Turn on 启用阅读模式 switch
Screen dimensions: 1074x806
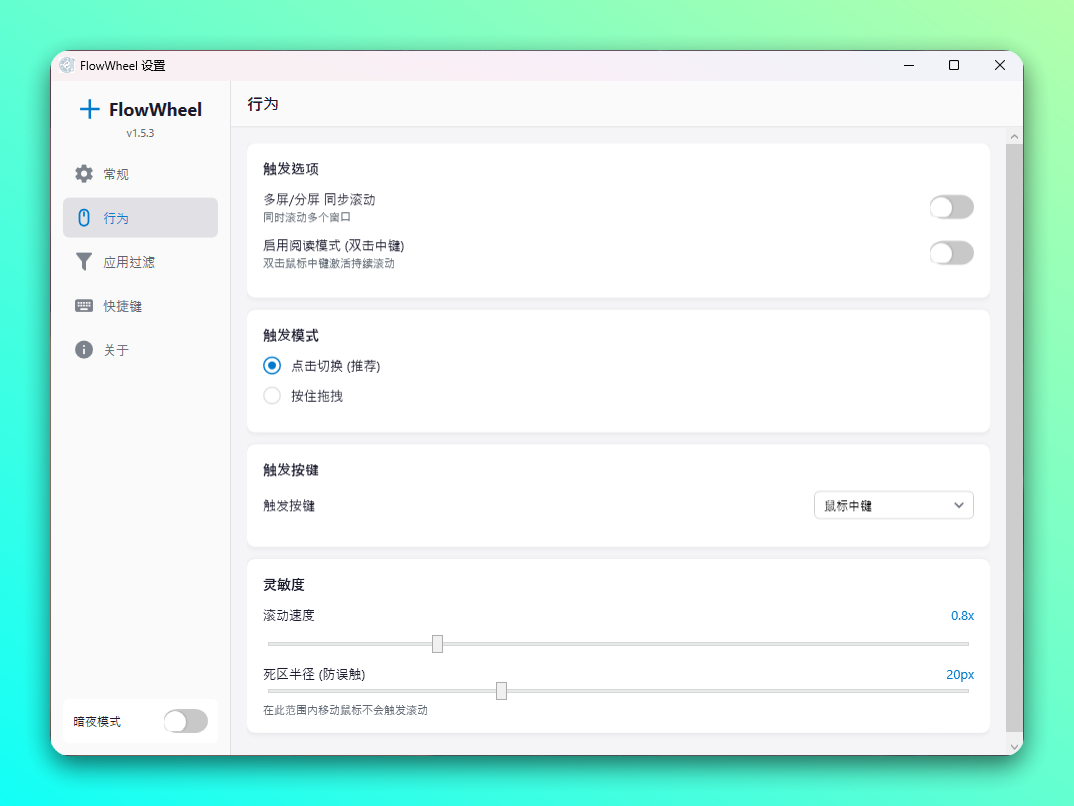click(x=950, y=253)
